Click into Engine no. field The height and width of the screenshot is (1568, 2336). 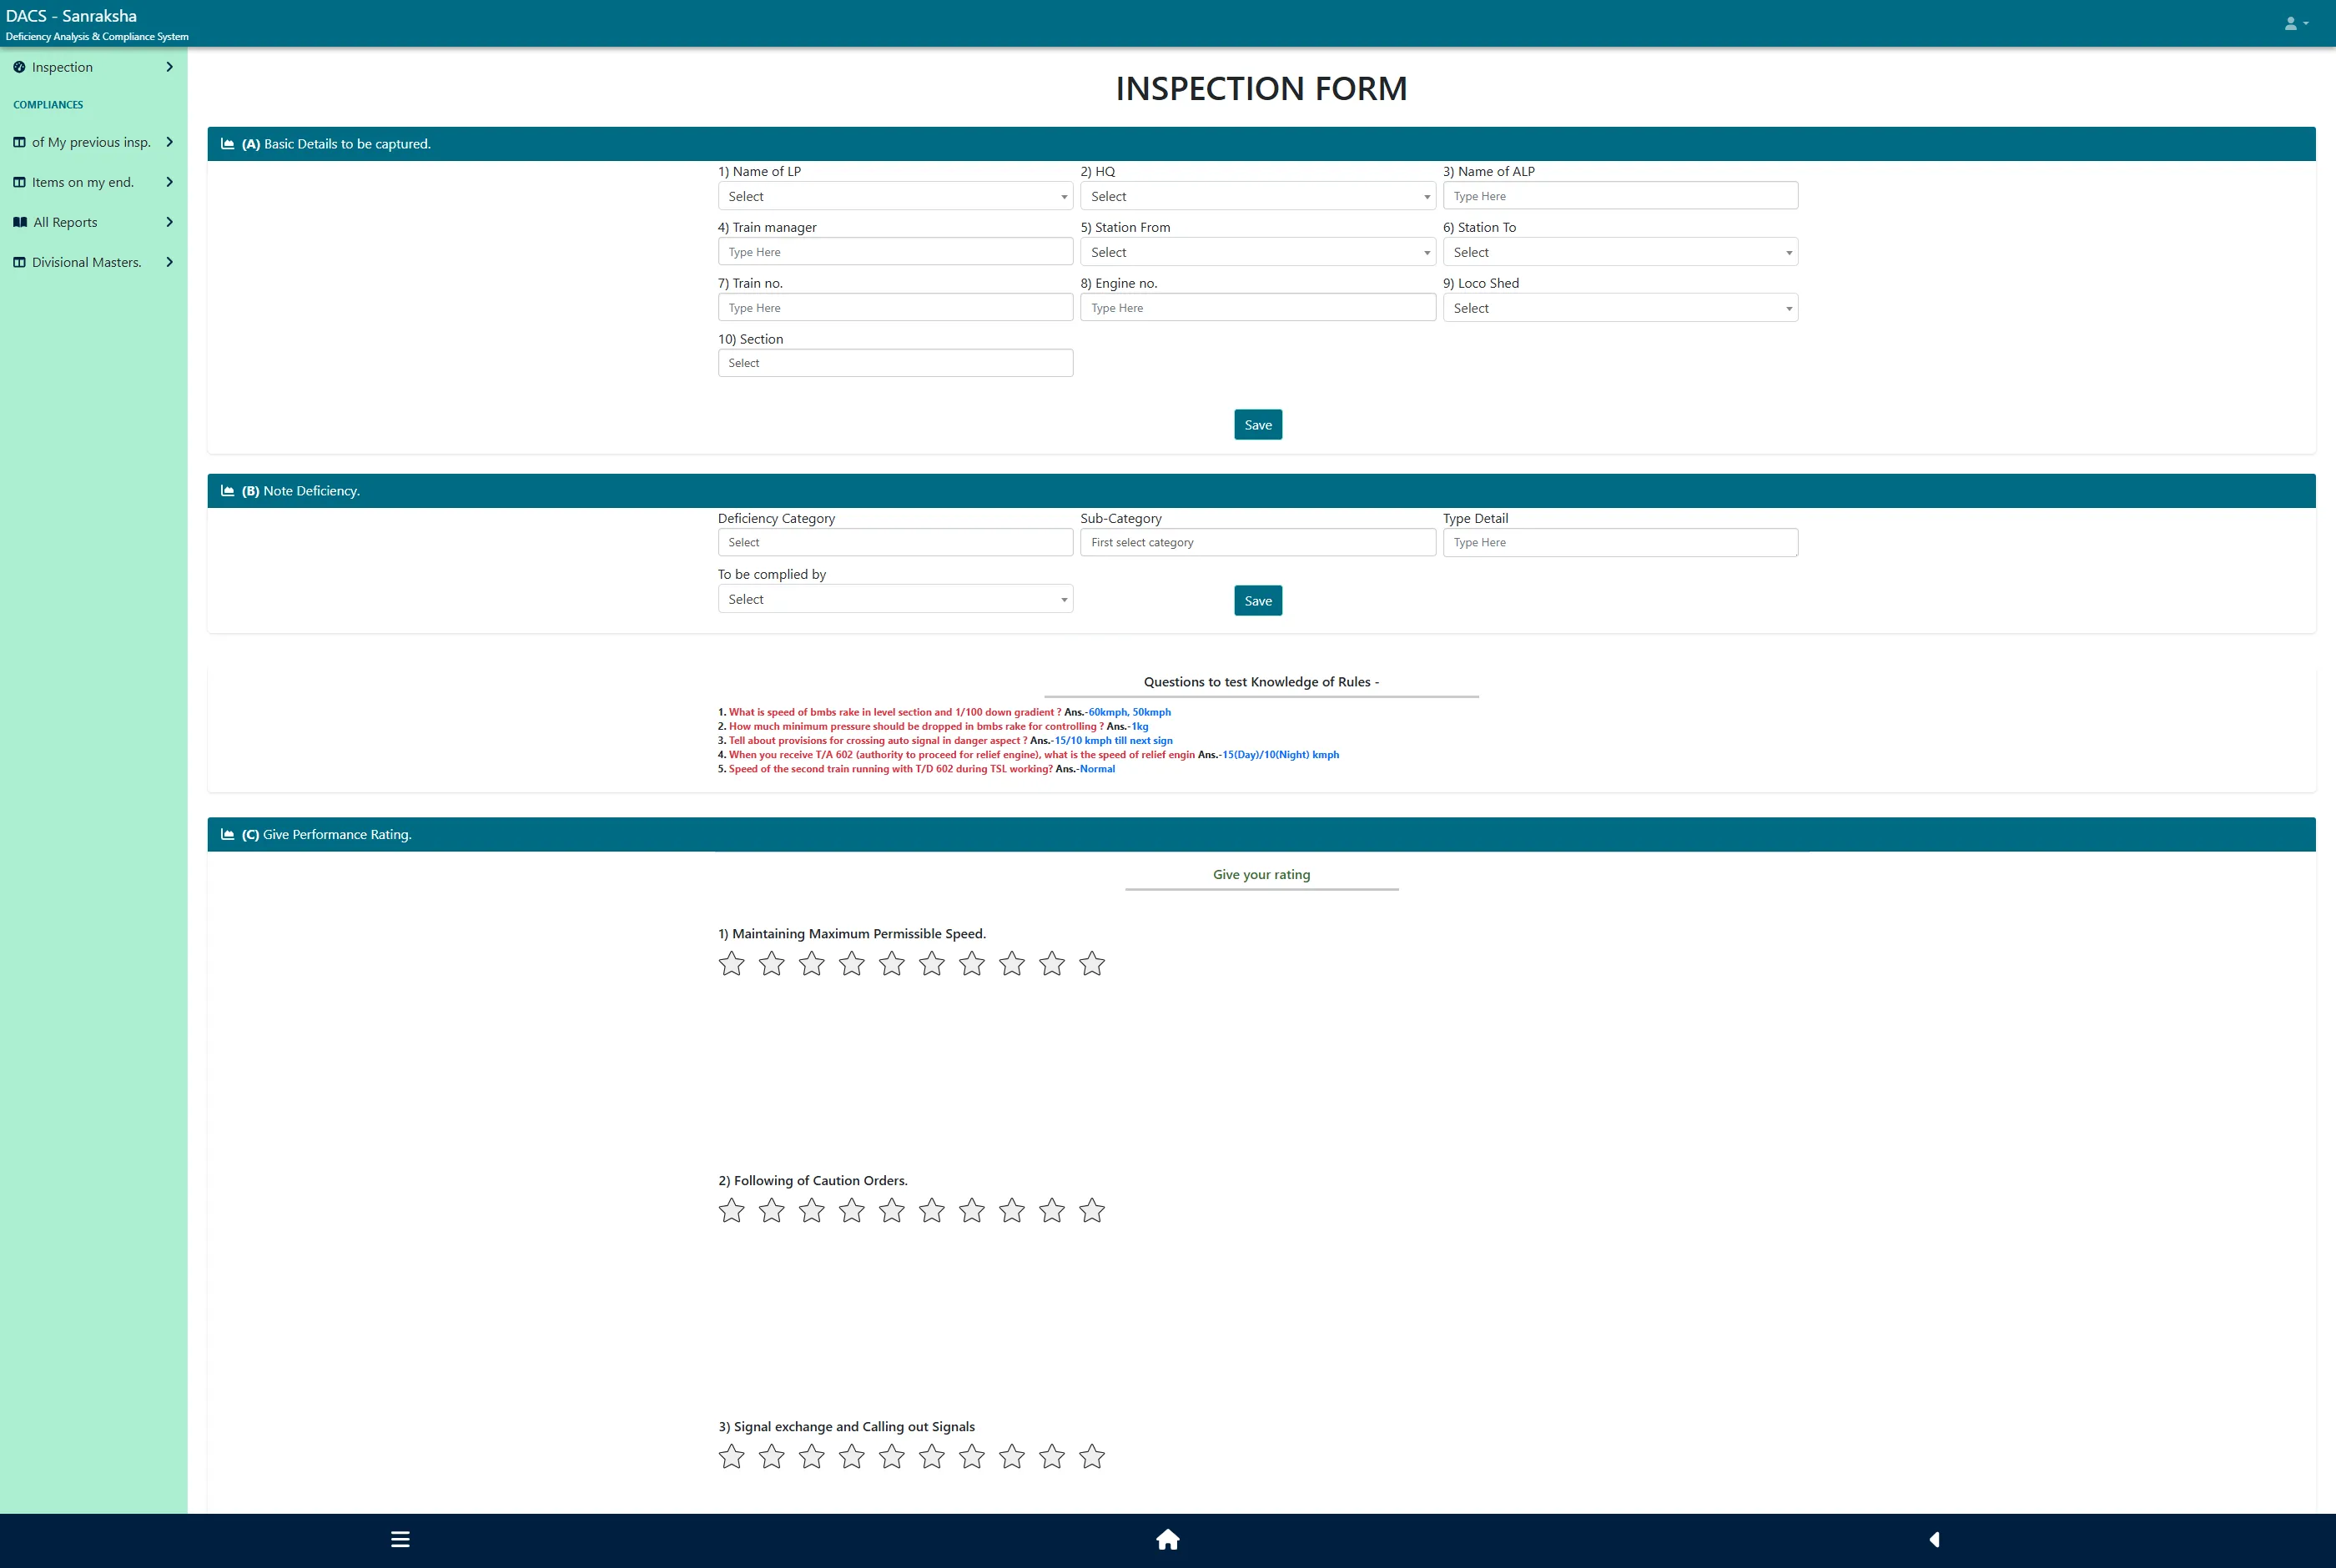1258,308
